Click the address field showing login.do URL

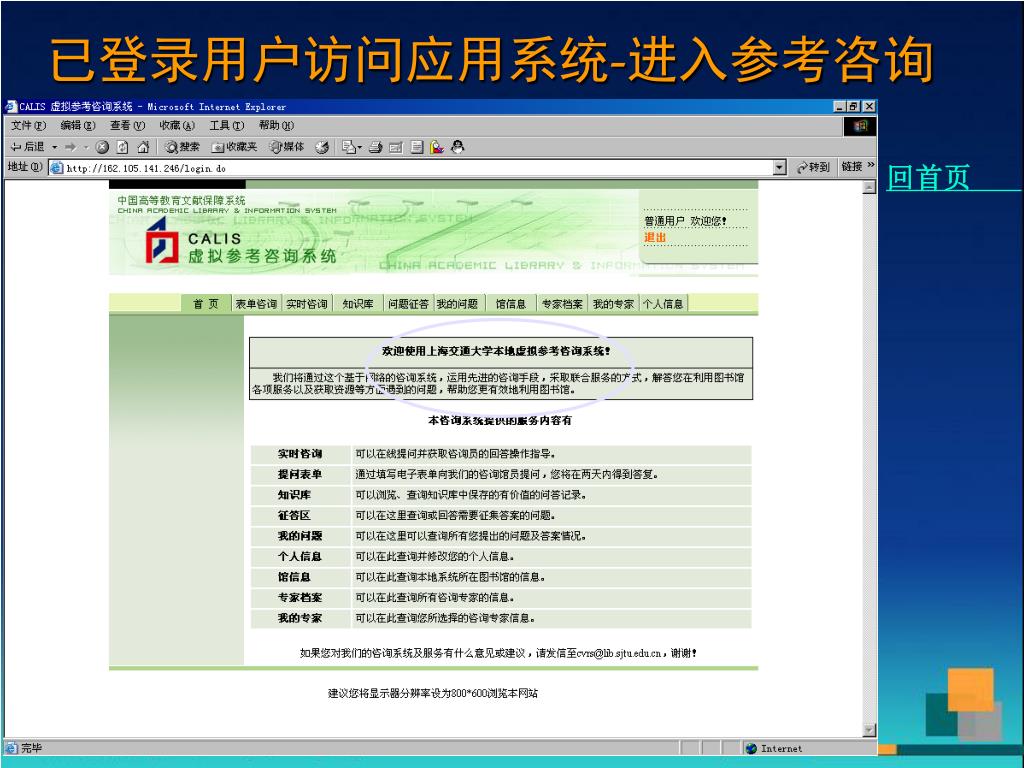point(419,168)
